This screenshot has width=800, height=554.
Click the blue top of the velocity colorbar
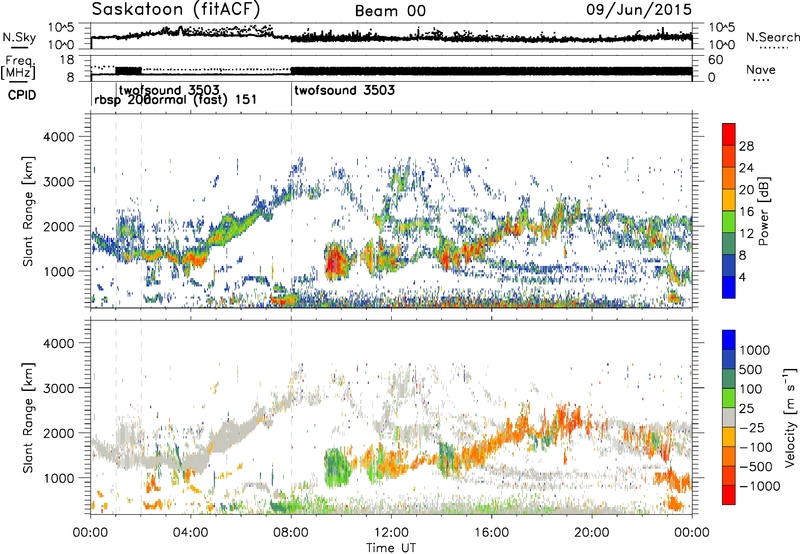pyautogui.click(x=729, y=339)
